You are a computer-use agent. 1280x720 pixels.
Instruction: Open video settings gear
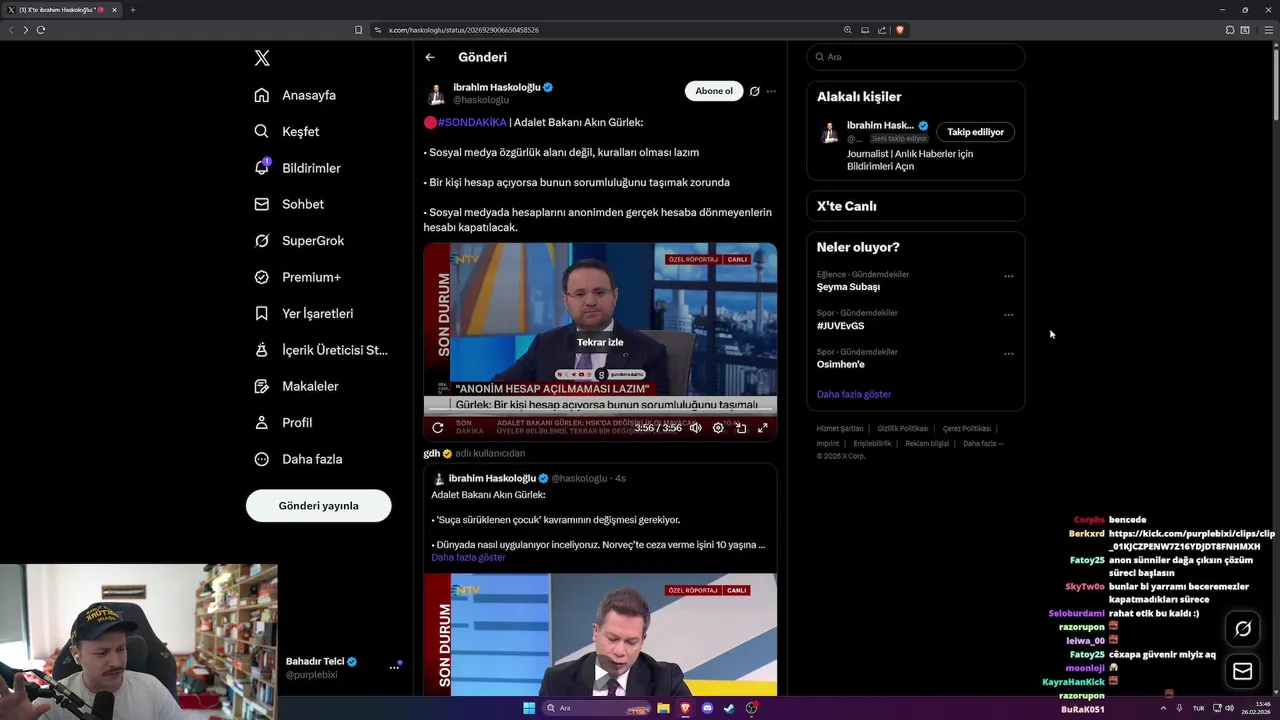point(718,427)
